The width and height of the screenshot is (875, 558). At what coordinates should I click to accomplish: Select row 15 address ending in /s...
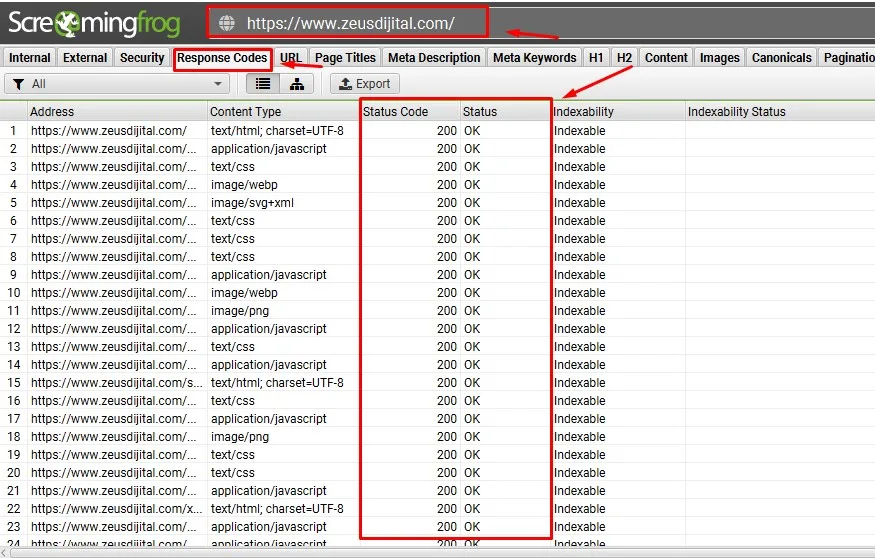[x=117, y=383]
